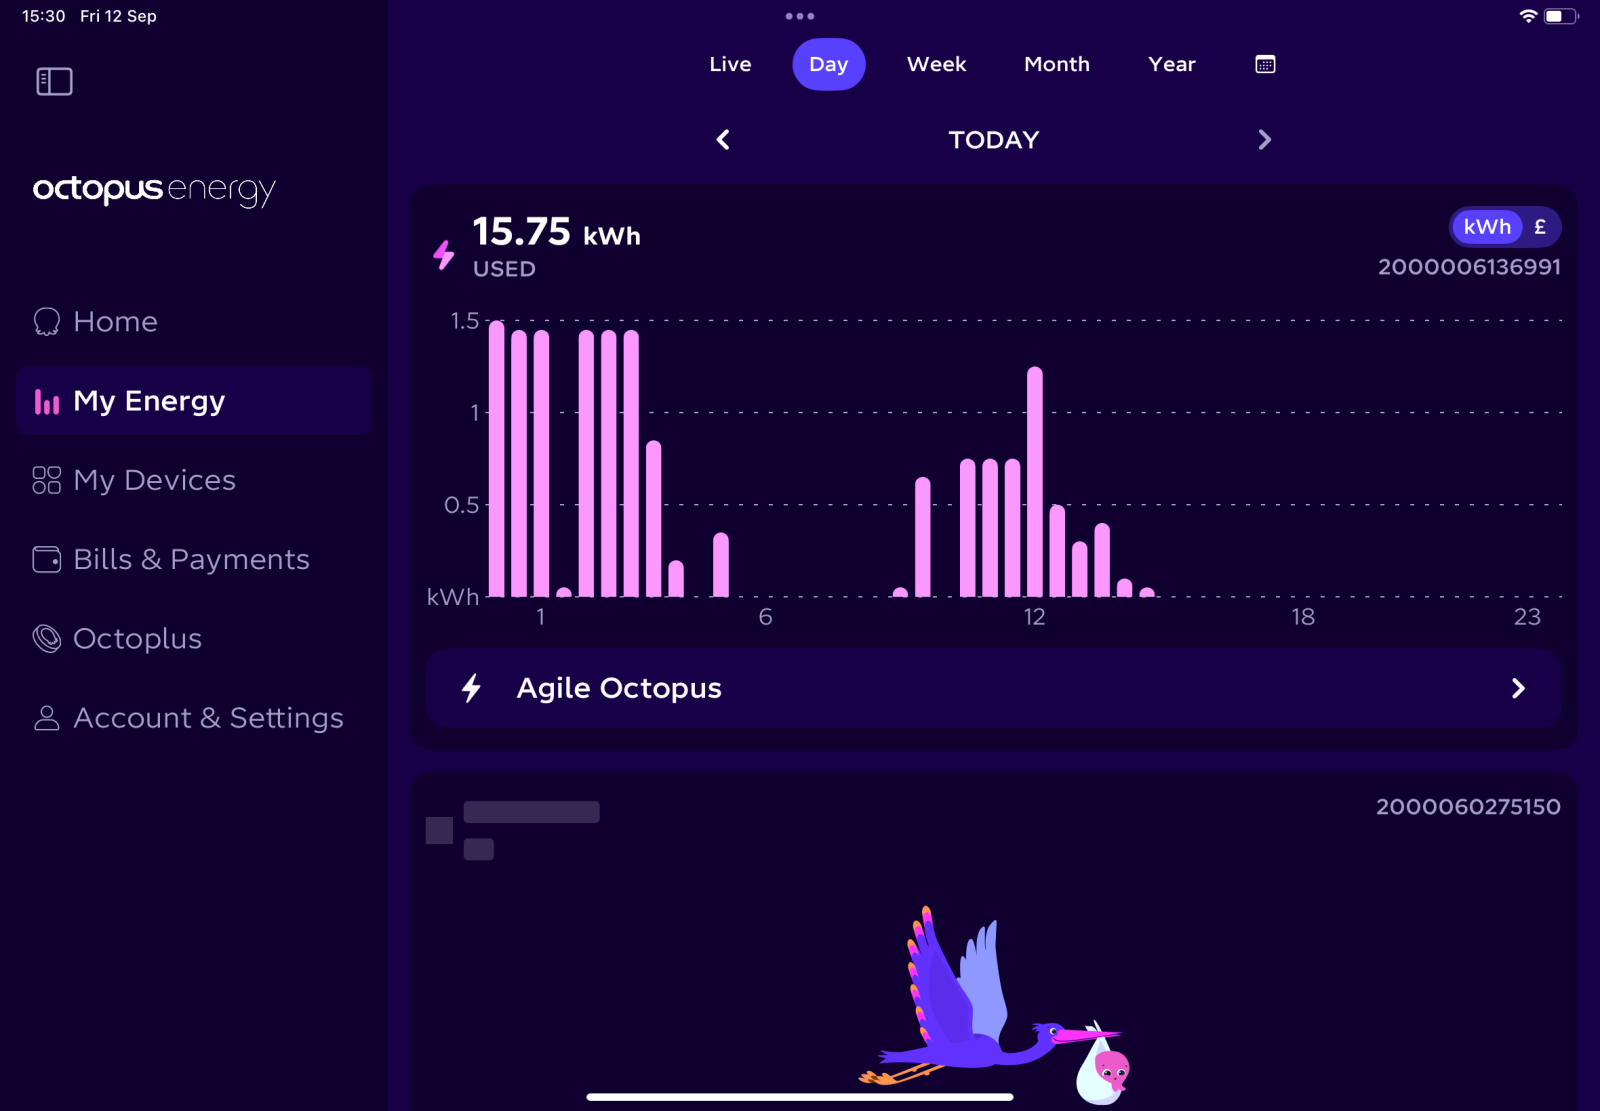
Task: Switch units to pounds (£)
Action: [1540, 227]
